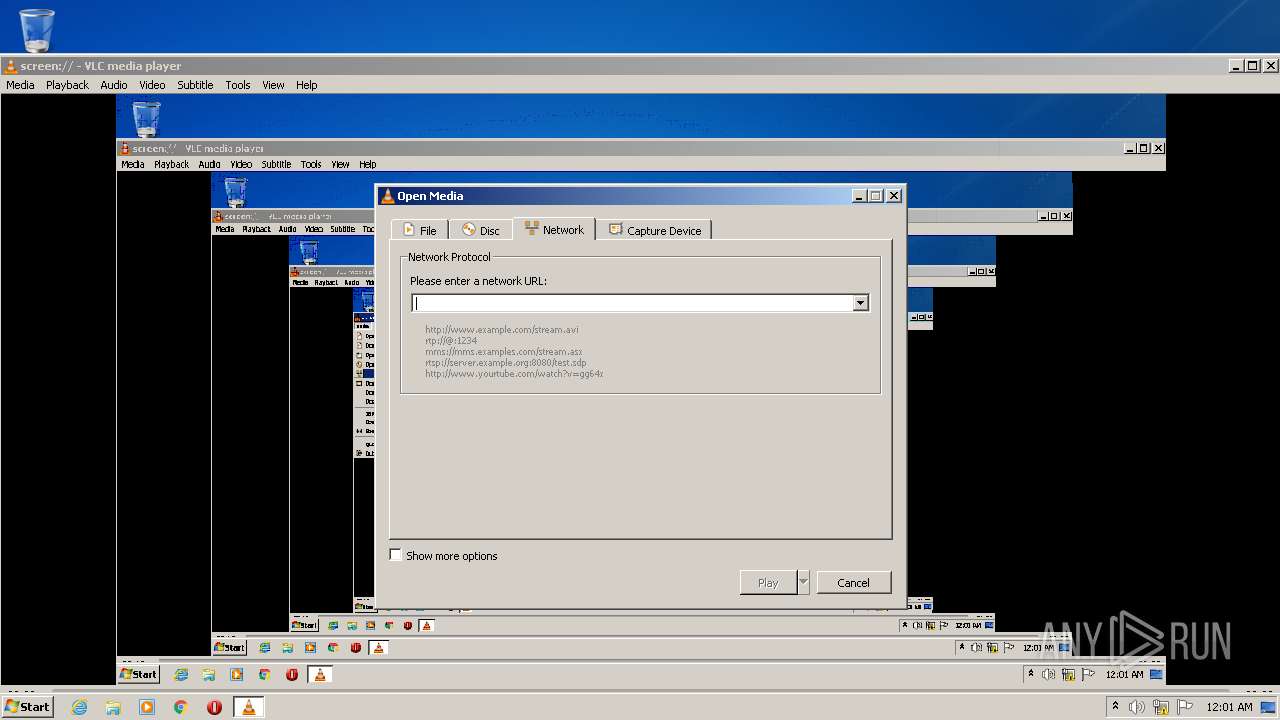Viewport: 1280px width, 720px height.
Task: Minimize the Open Media dialog
Action: [x=859, y=196]
